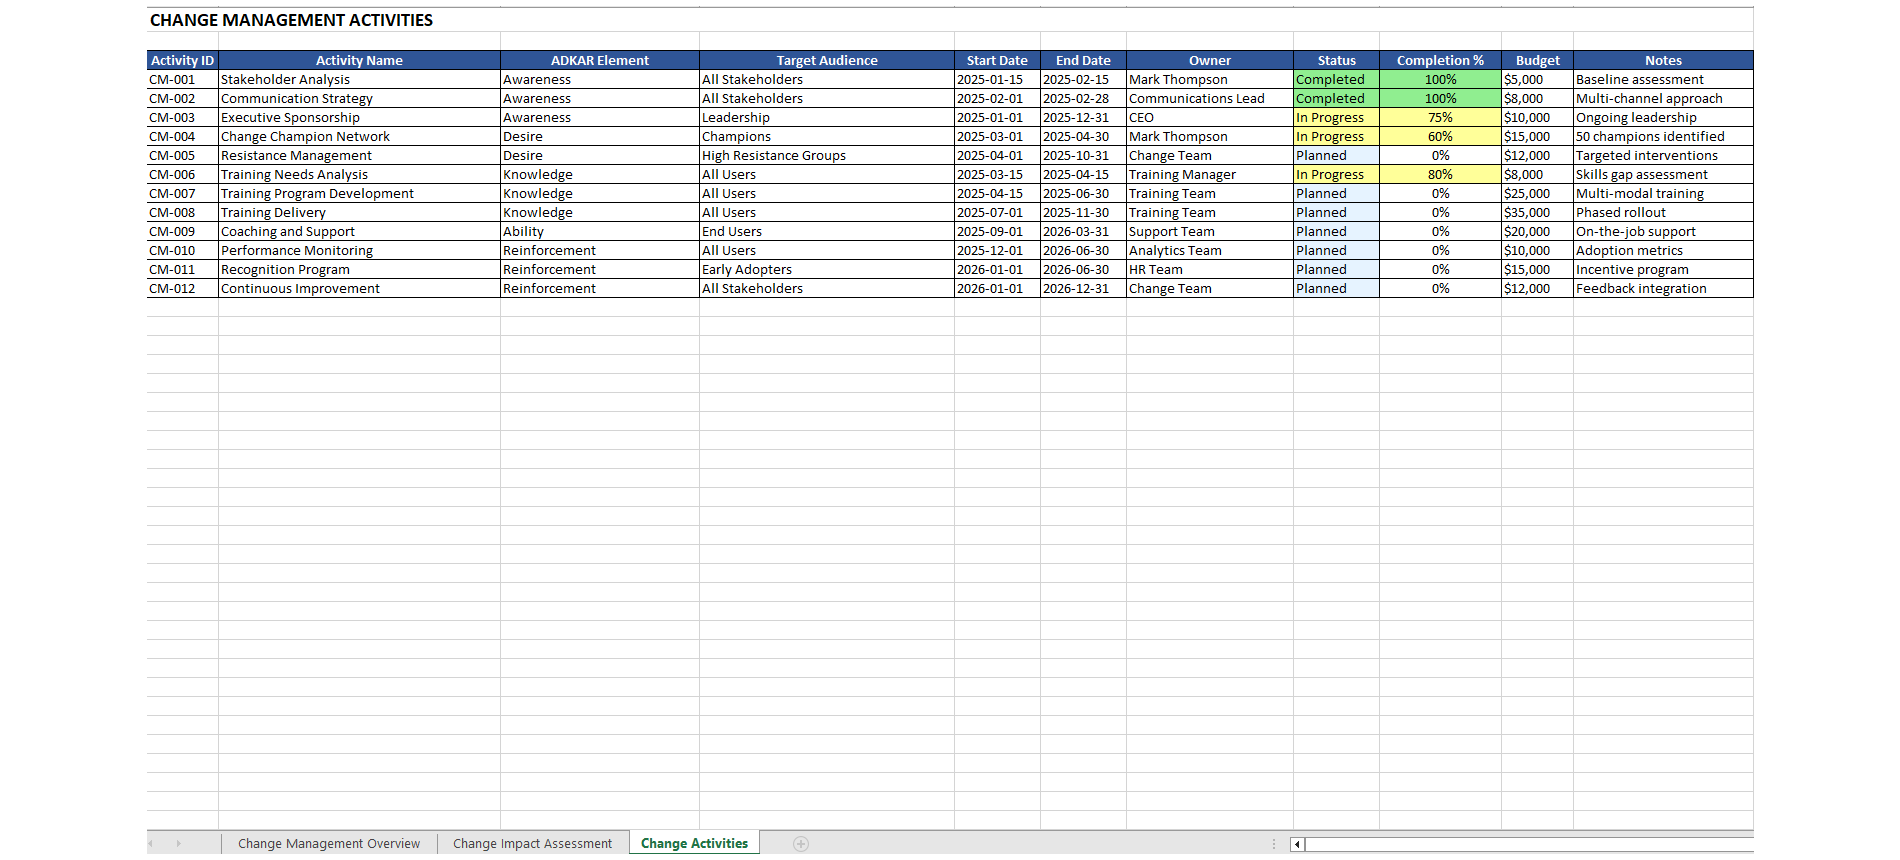Select the Training Manager owner cell
Screen dimensions: 1900x860
pos(1210,175)
